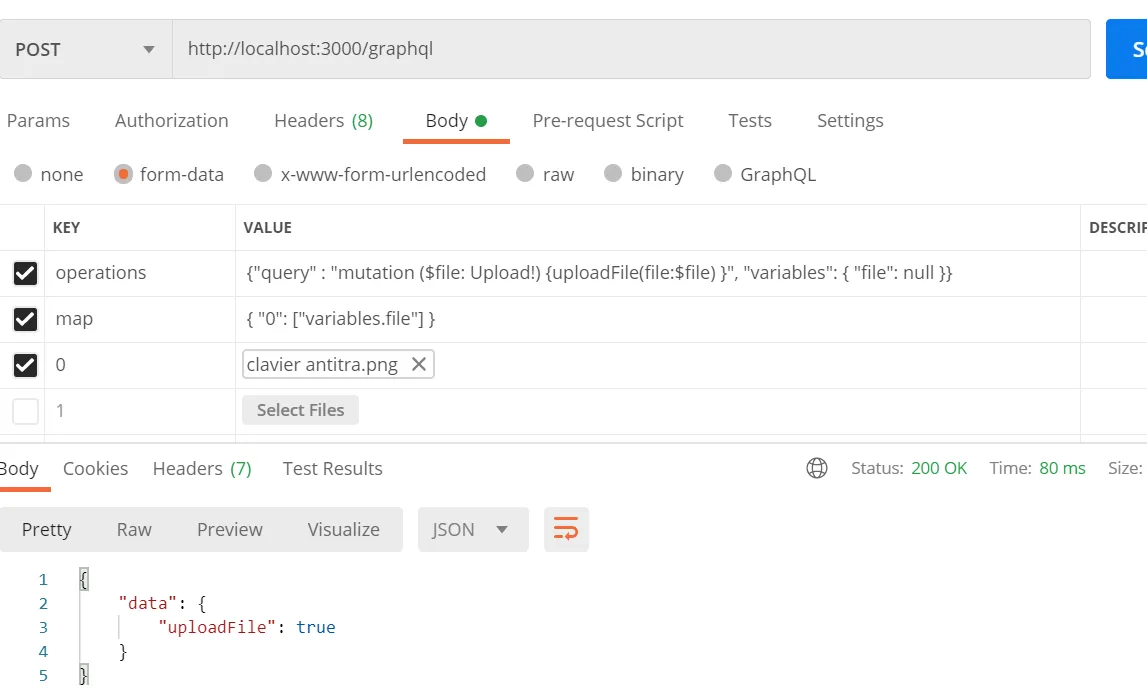Select the raw body type radio
Screen dimensions: 1147x693
click(526, 174)
